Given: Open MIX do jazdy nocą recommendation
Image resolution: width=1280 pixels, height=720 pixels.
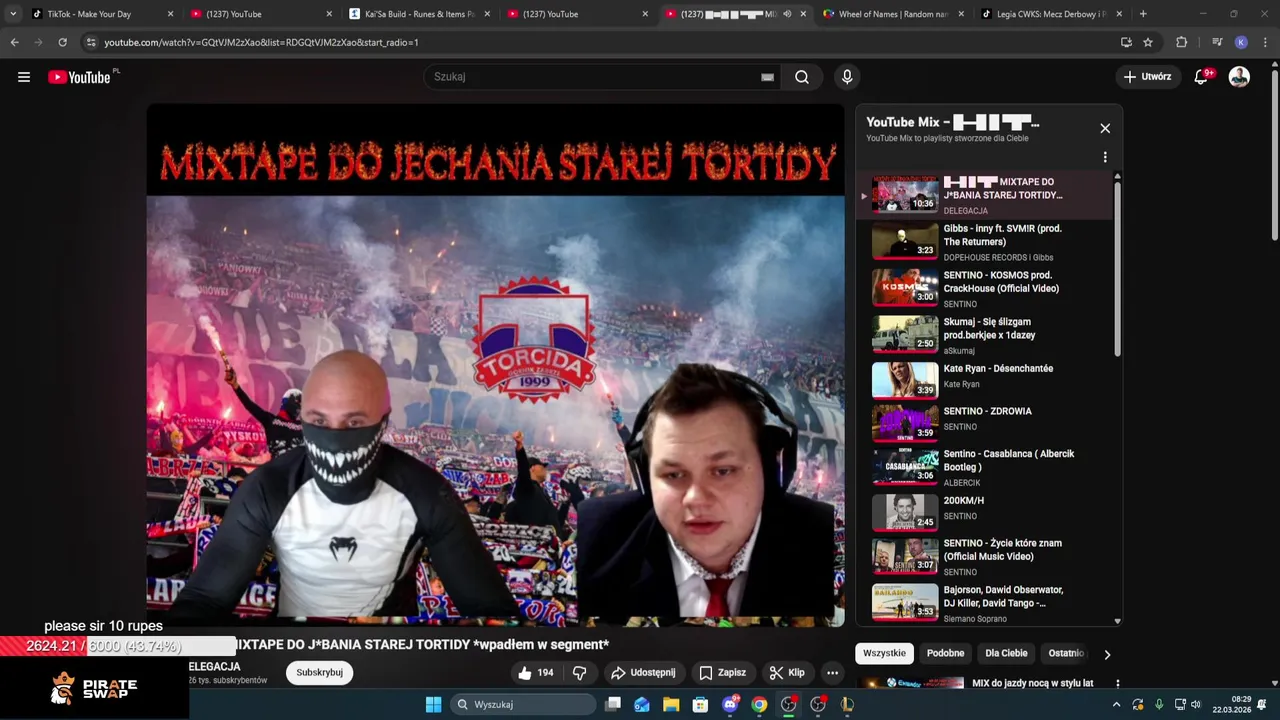Looking at the screenshot, I should (x=1032, y=683).
